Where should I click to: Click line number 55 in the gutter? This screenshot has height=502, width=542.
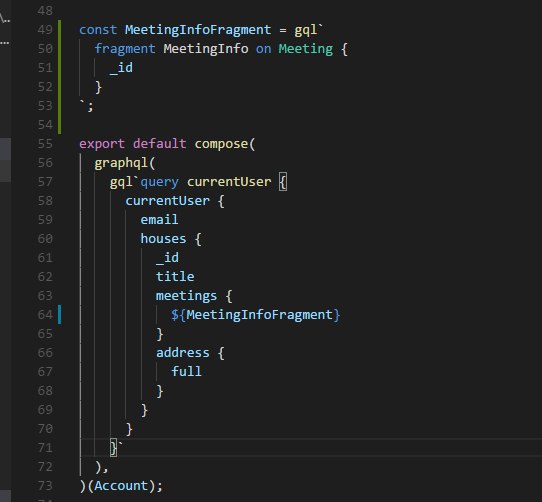pyautogui.click(x=45, y=144)
